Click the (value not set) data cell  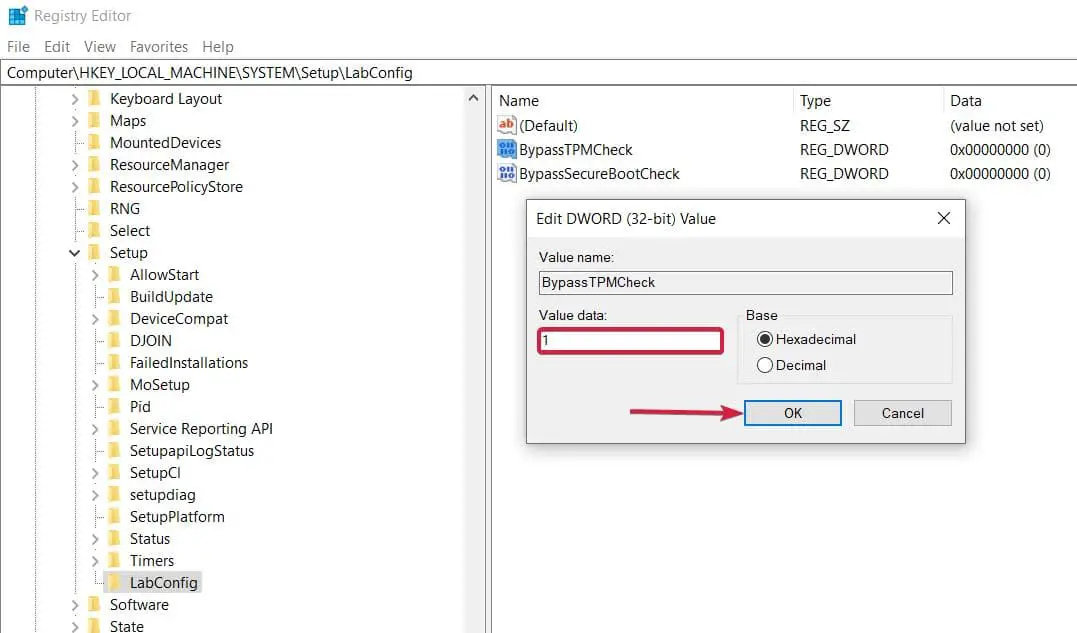pos(997,126)
